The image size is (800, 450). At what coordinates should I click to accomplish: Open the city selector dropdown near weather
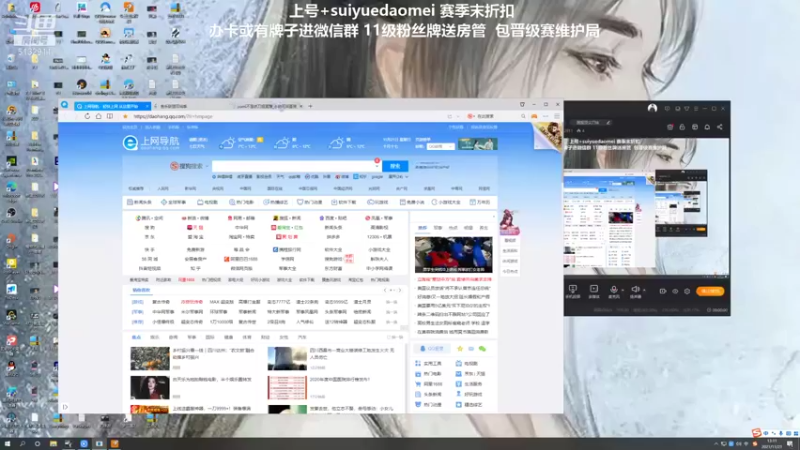[x=441, y=146]
